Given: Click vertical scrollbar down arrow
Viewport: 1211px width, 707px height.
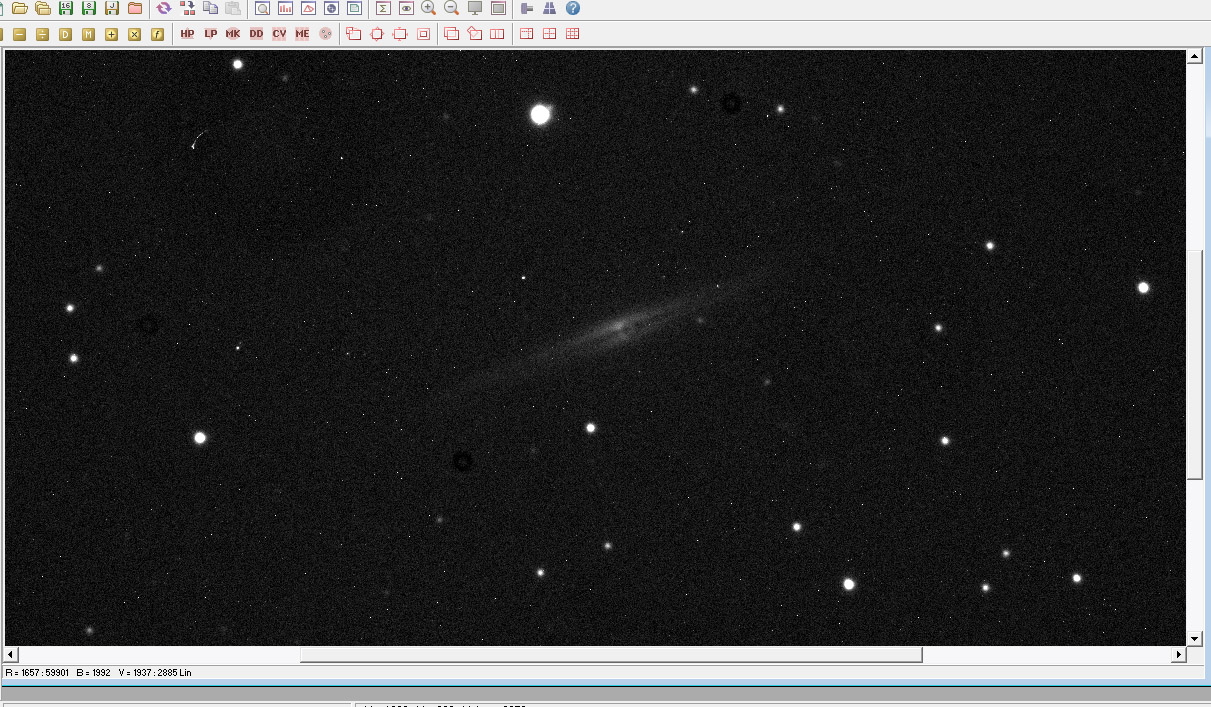Looking at the screenshot, I should pyautogui.click(x=1194, y=638).
